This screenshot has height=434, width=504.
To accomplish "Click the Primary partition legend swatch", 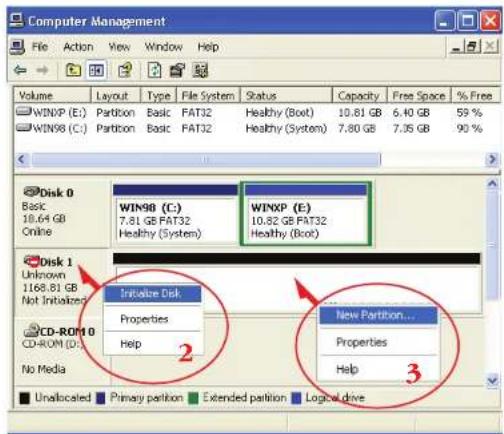I will [x=101, y=398].
